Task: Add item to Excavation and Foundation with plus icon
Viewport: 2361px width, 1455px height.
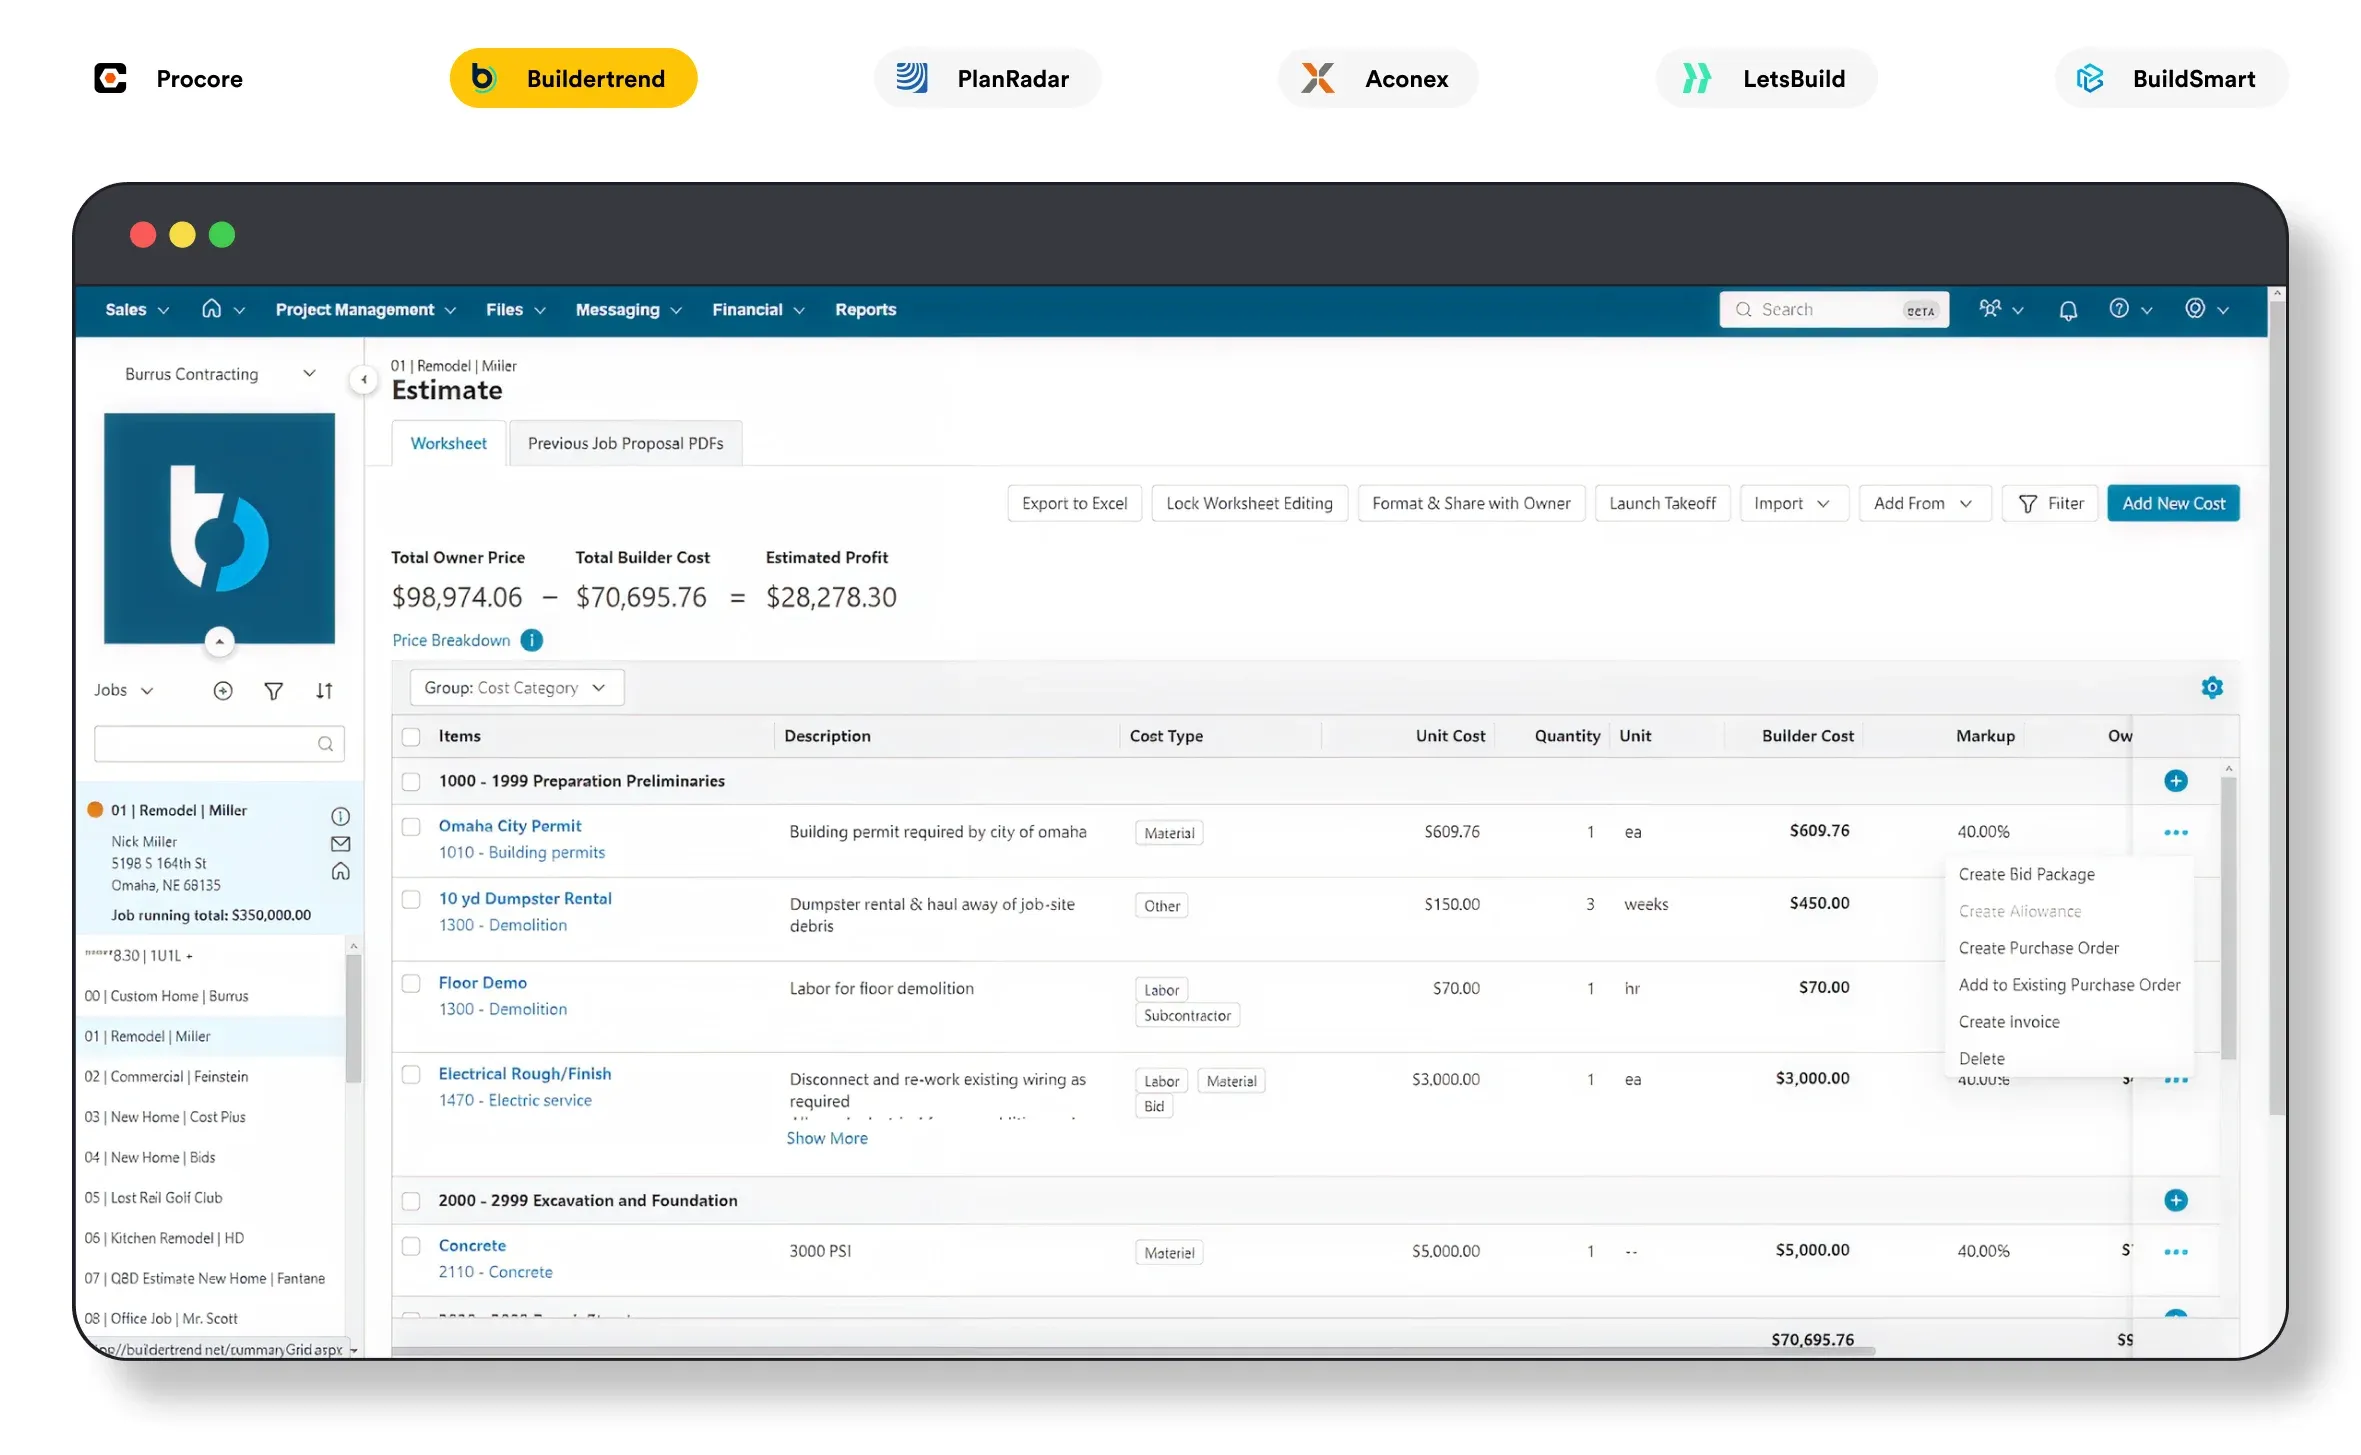Action: coord(2176,1200)
